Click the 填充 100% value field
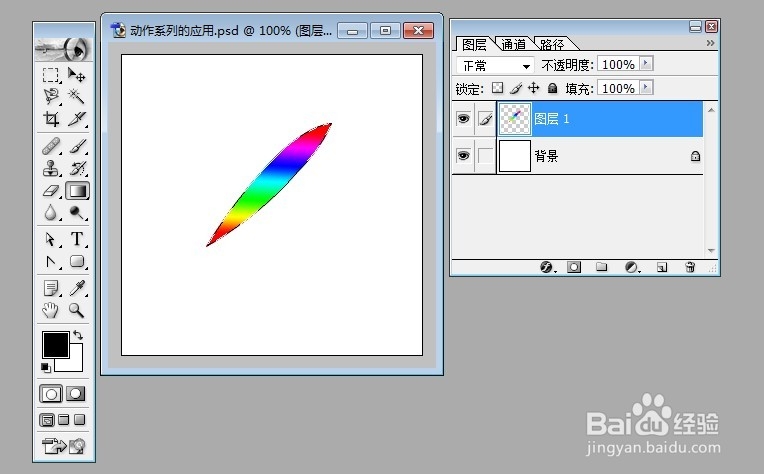Image resolution: width=764 pixels, height=474 pixels. [x=618, y=88]
